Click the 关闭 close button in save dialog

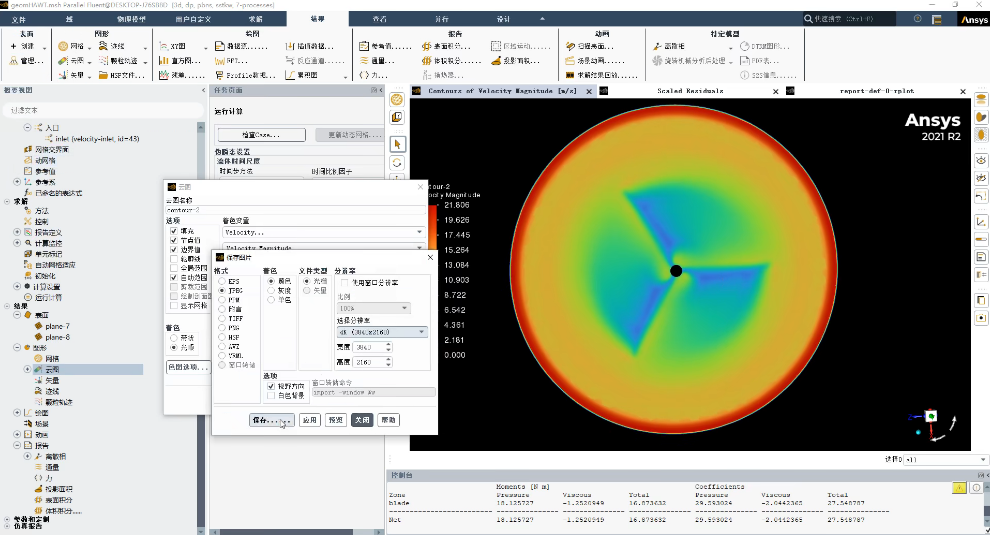click(362, 420)
